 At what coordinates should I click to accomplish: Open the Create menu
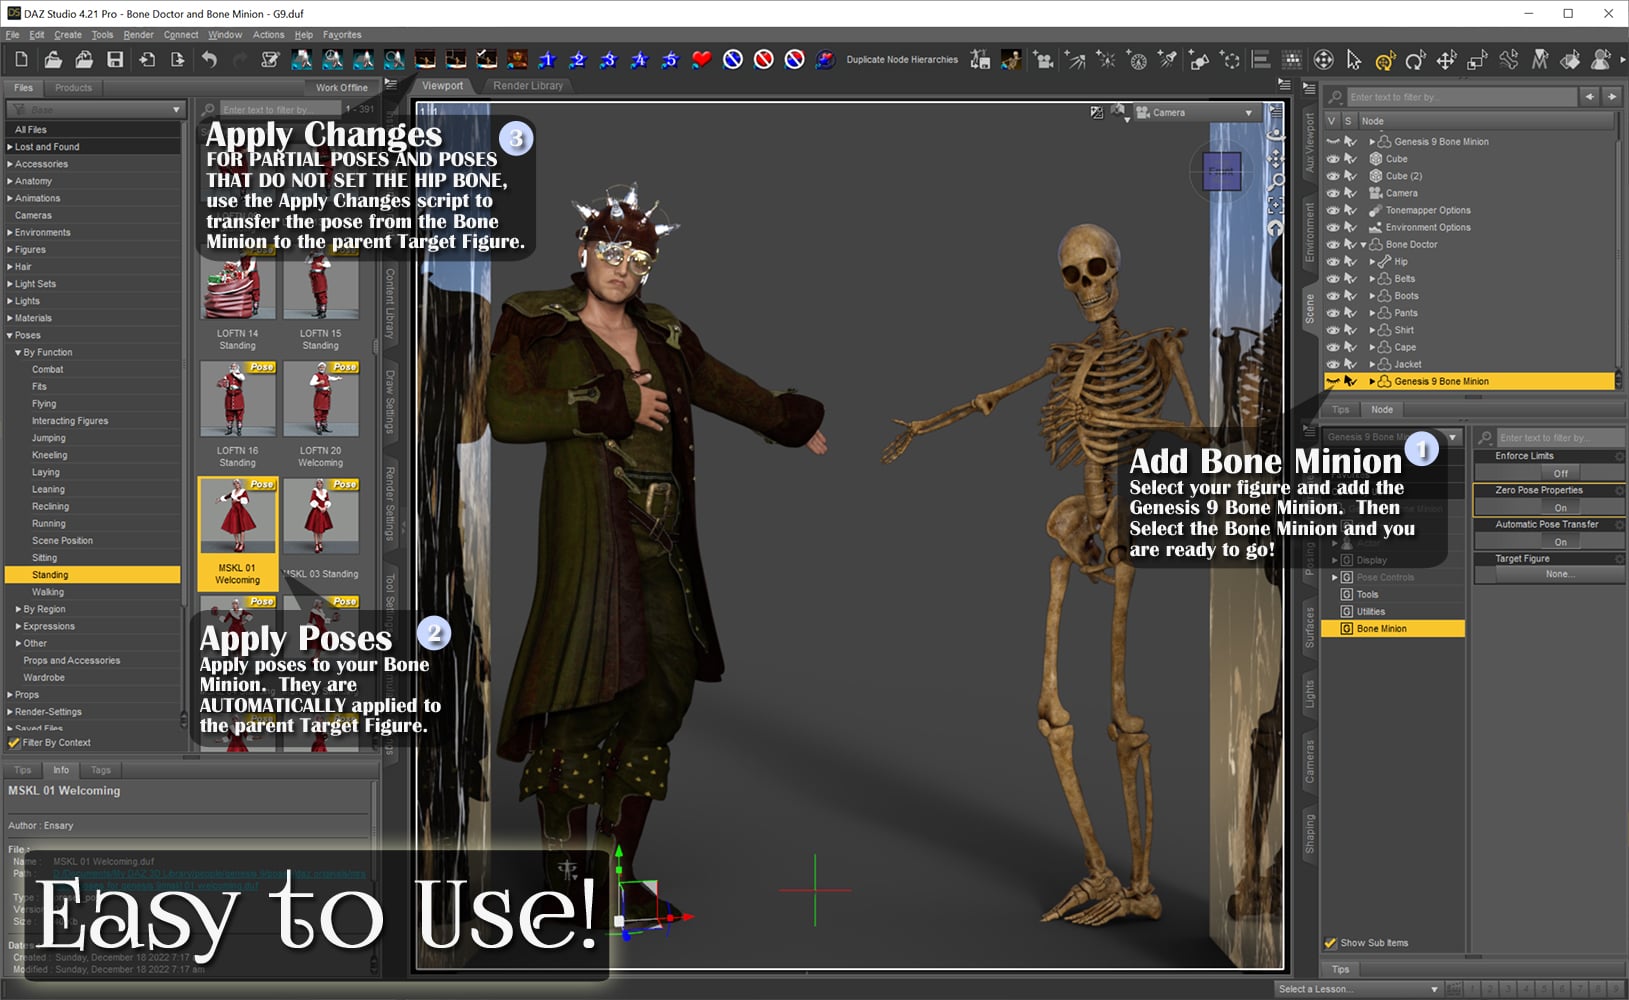click(68, 34)
